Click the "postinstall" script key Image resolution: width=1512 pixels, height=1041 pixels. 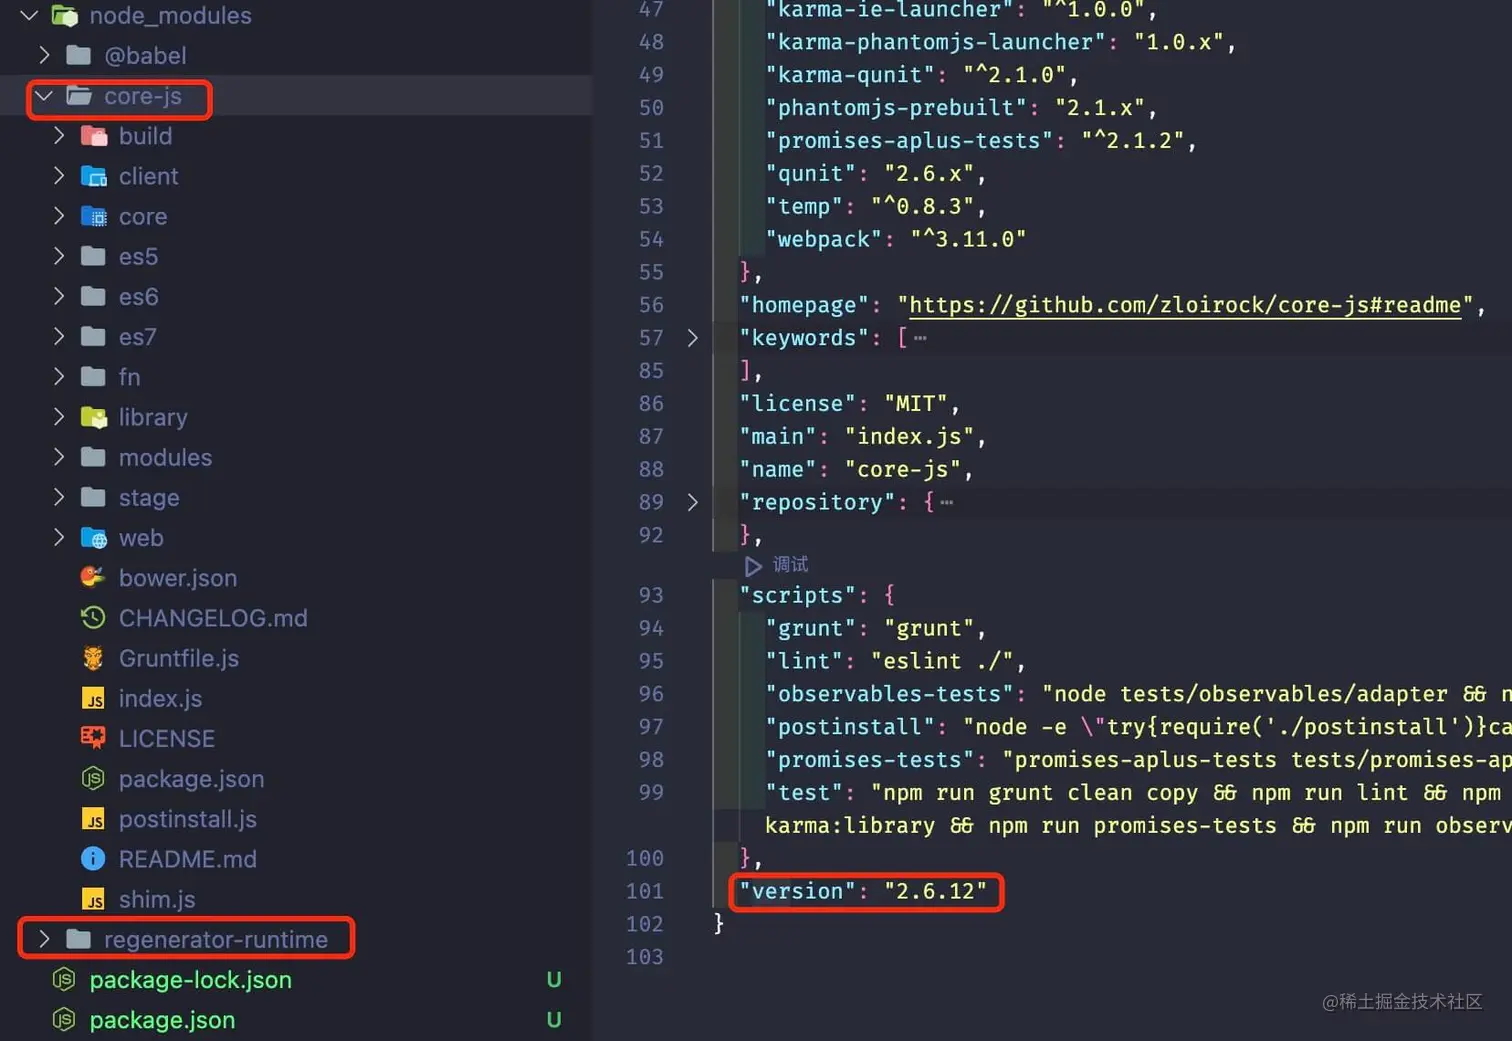click(850, 727)
